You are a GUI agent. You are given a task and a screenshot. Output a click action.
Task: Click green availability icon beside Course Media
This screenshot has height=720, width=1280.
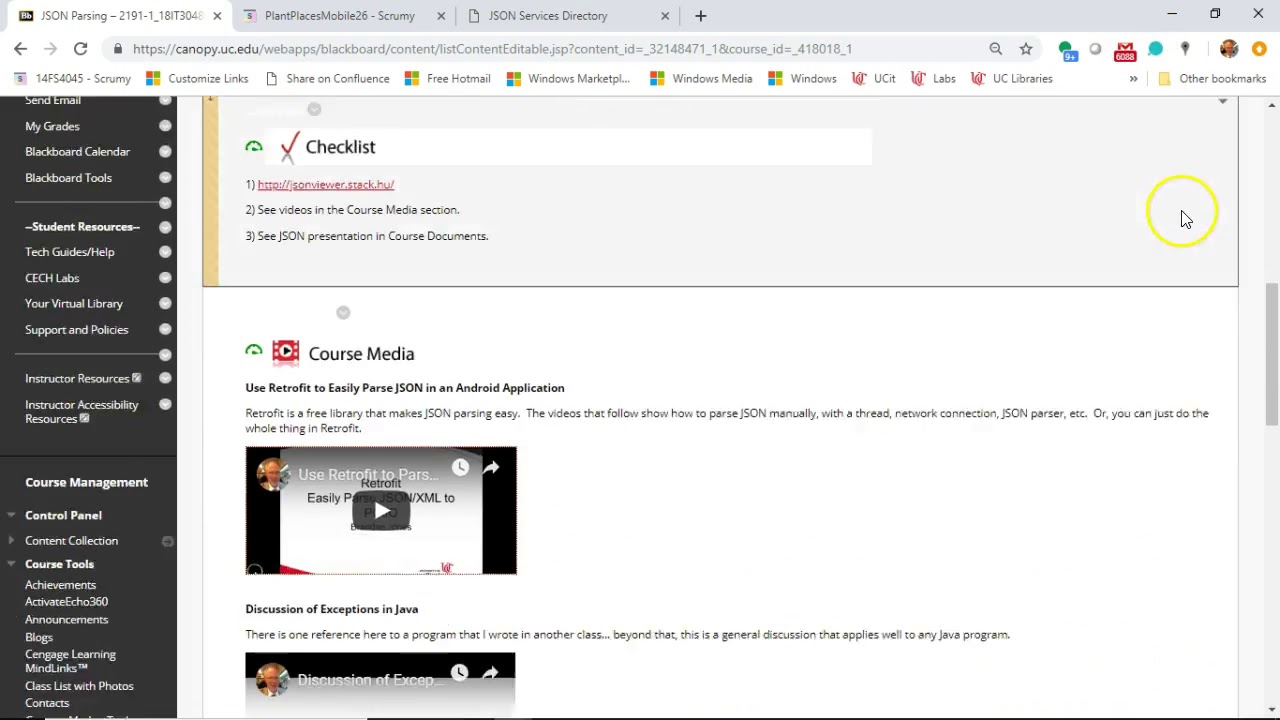[254, 350]
